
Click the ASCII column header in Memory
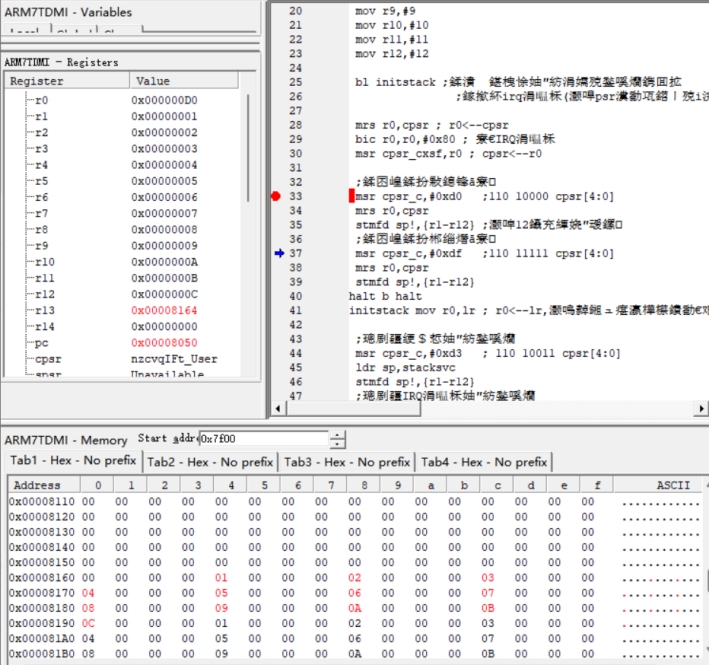tap(658, 485)
